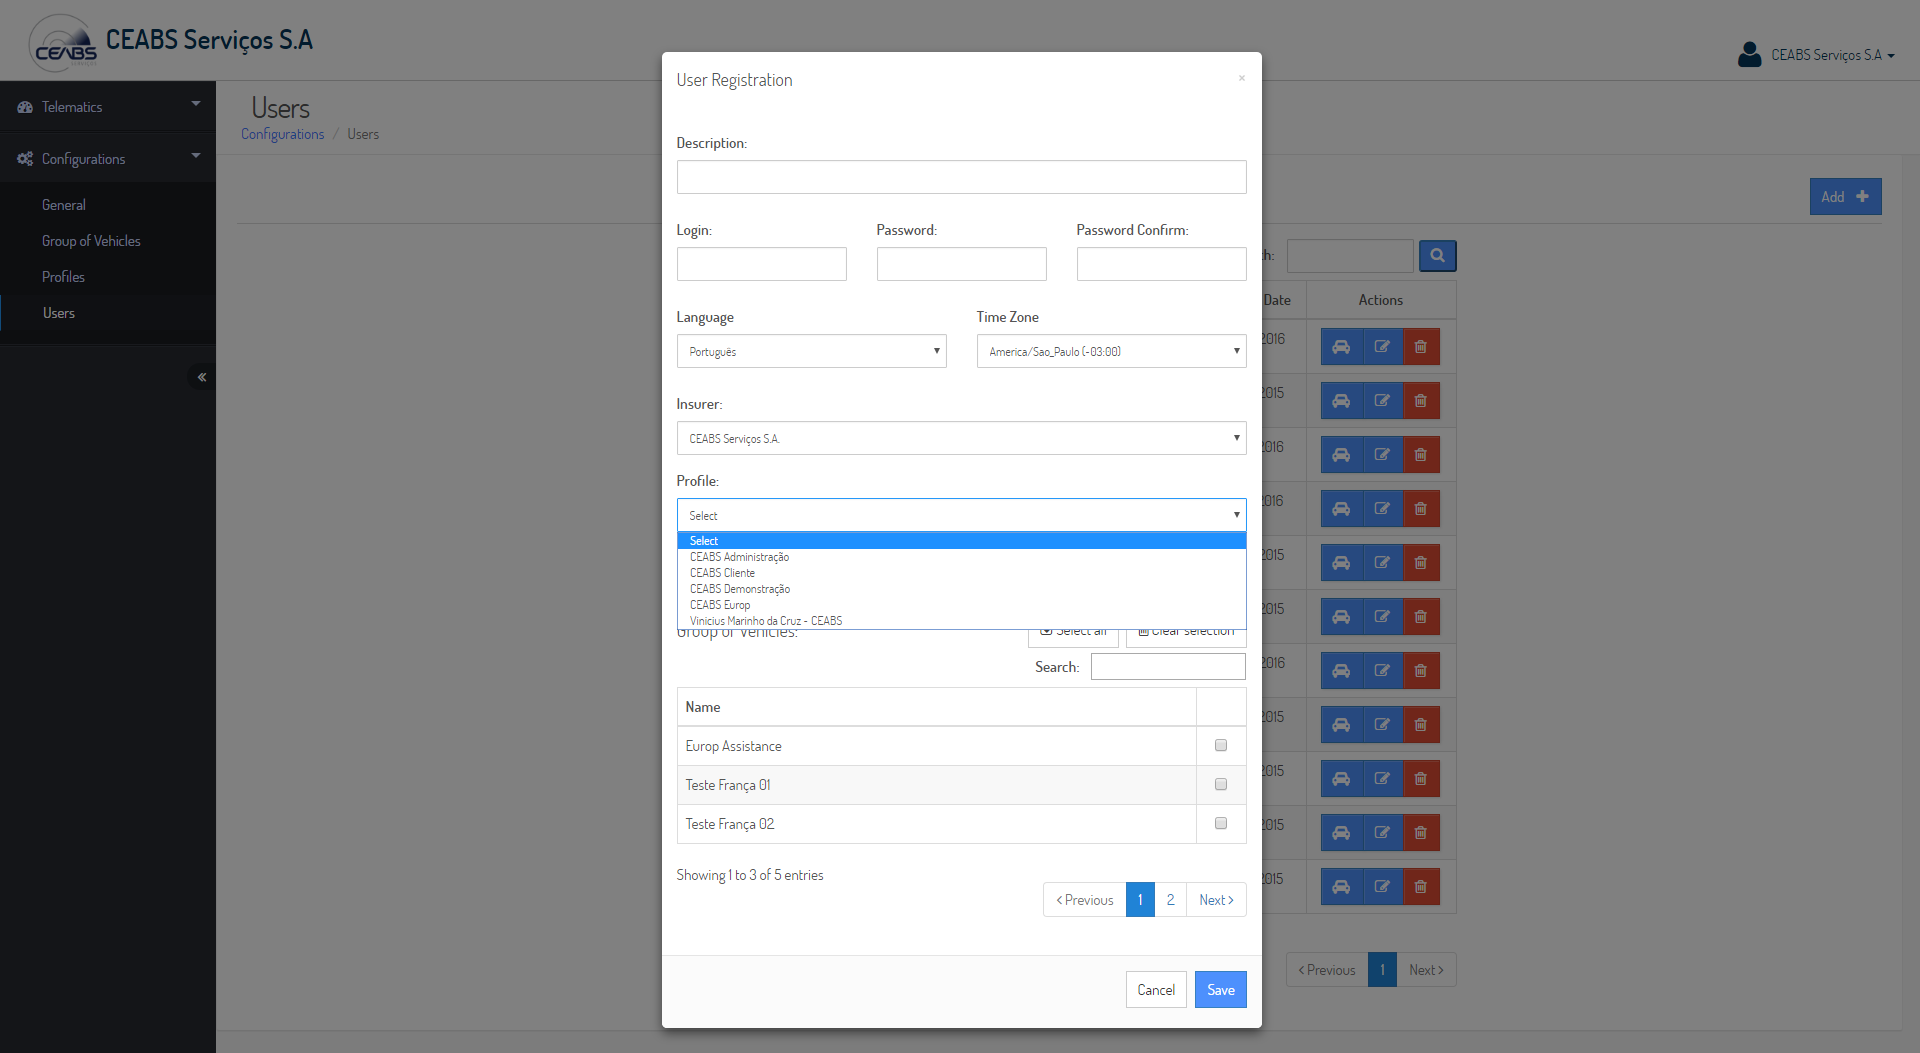Click the edit icon in third users table row
The image size is (1920, 1053).
pyautogui.click(x=1382, y=455)
